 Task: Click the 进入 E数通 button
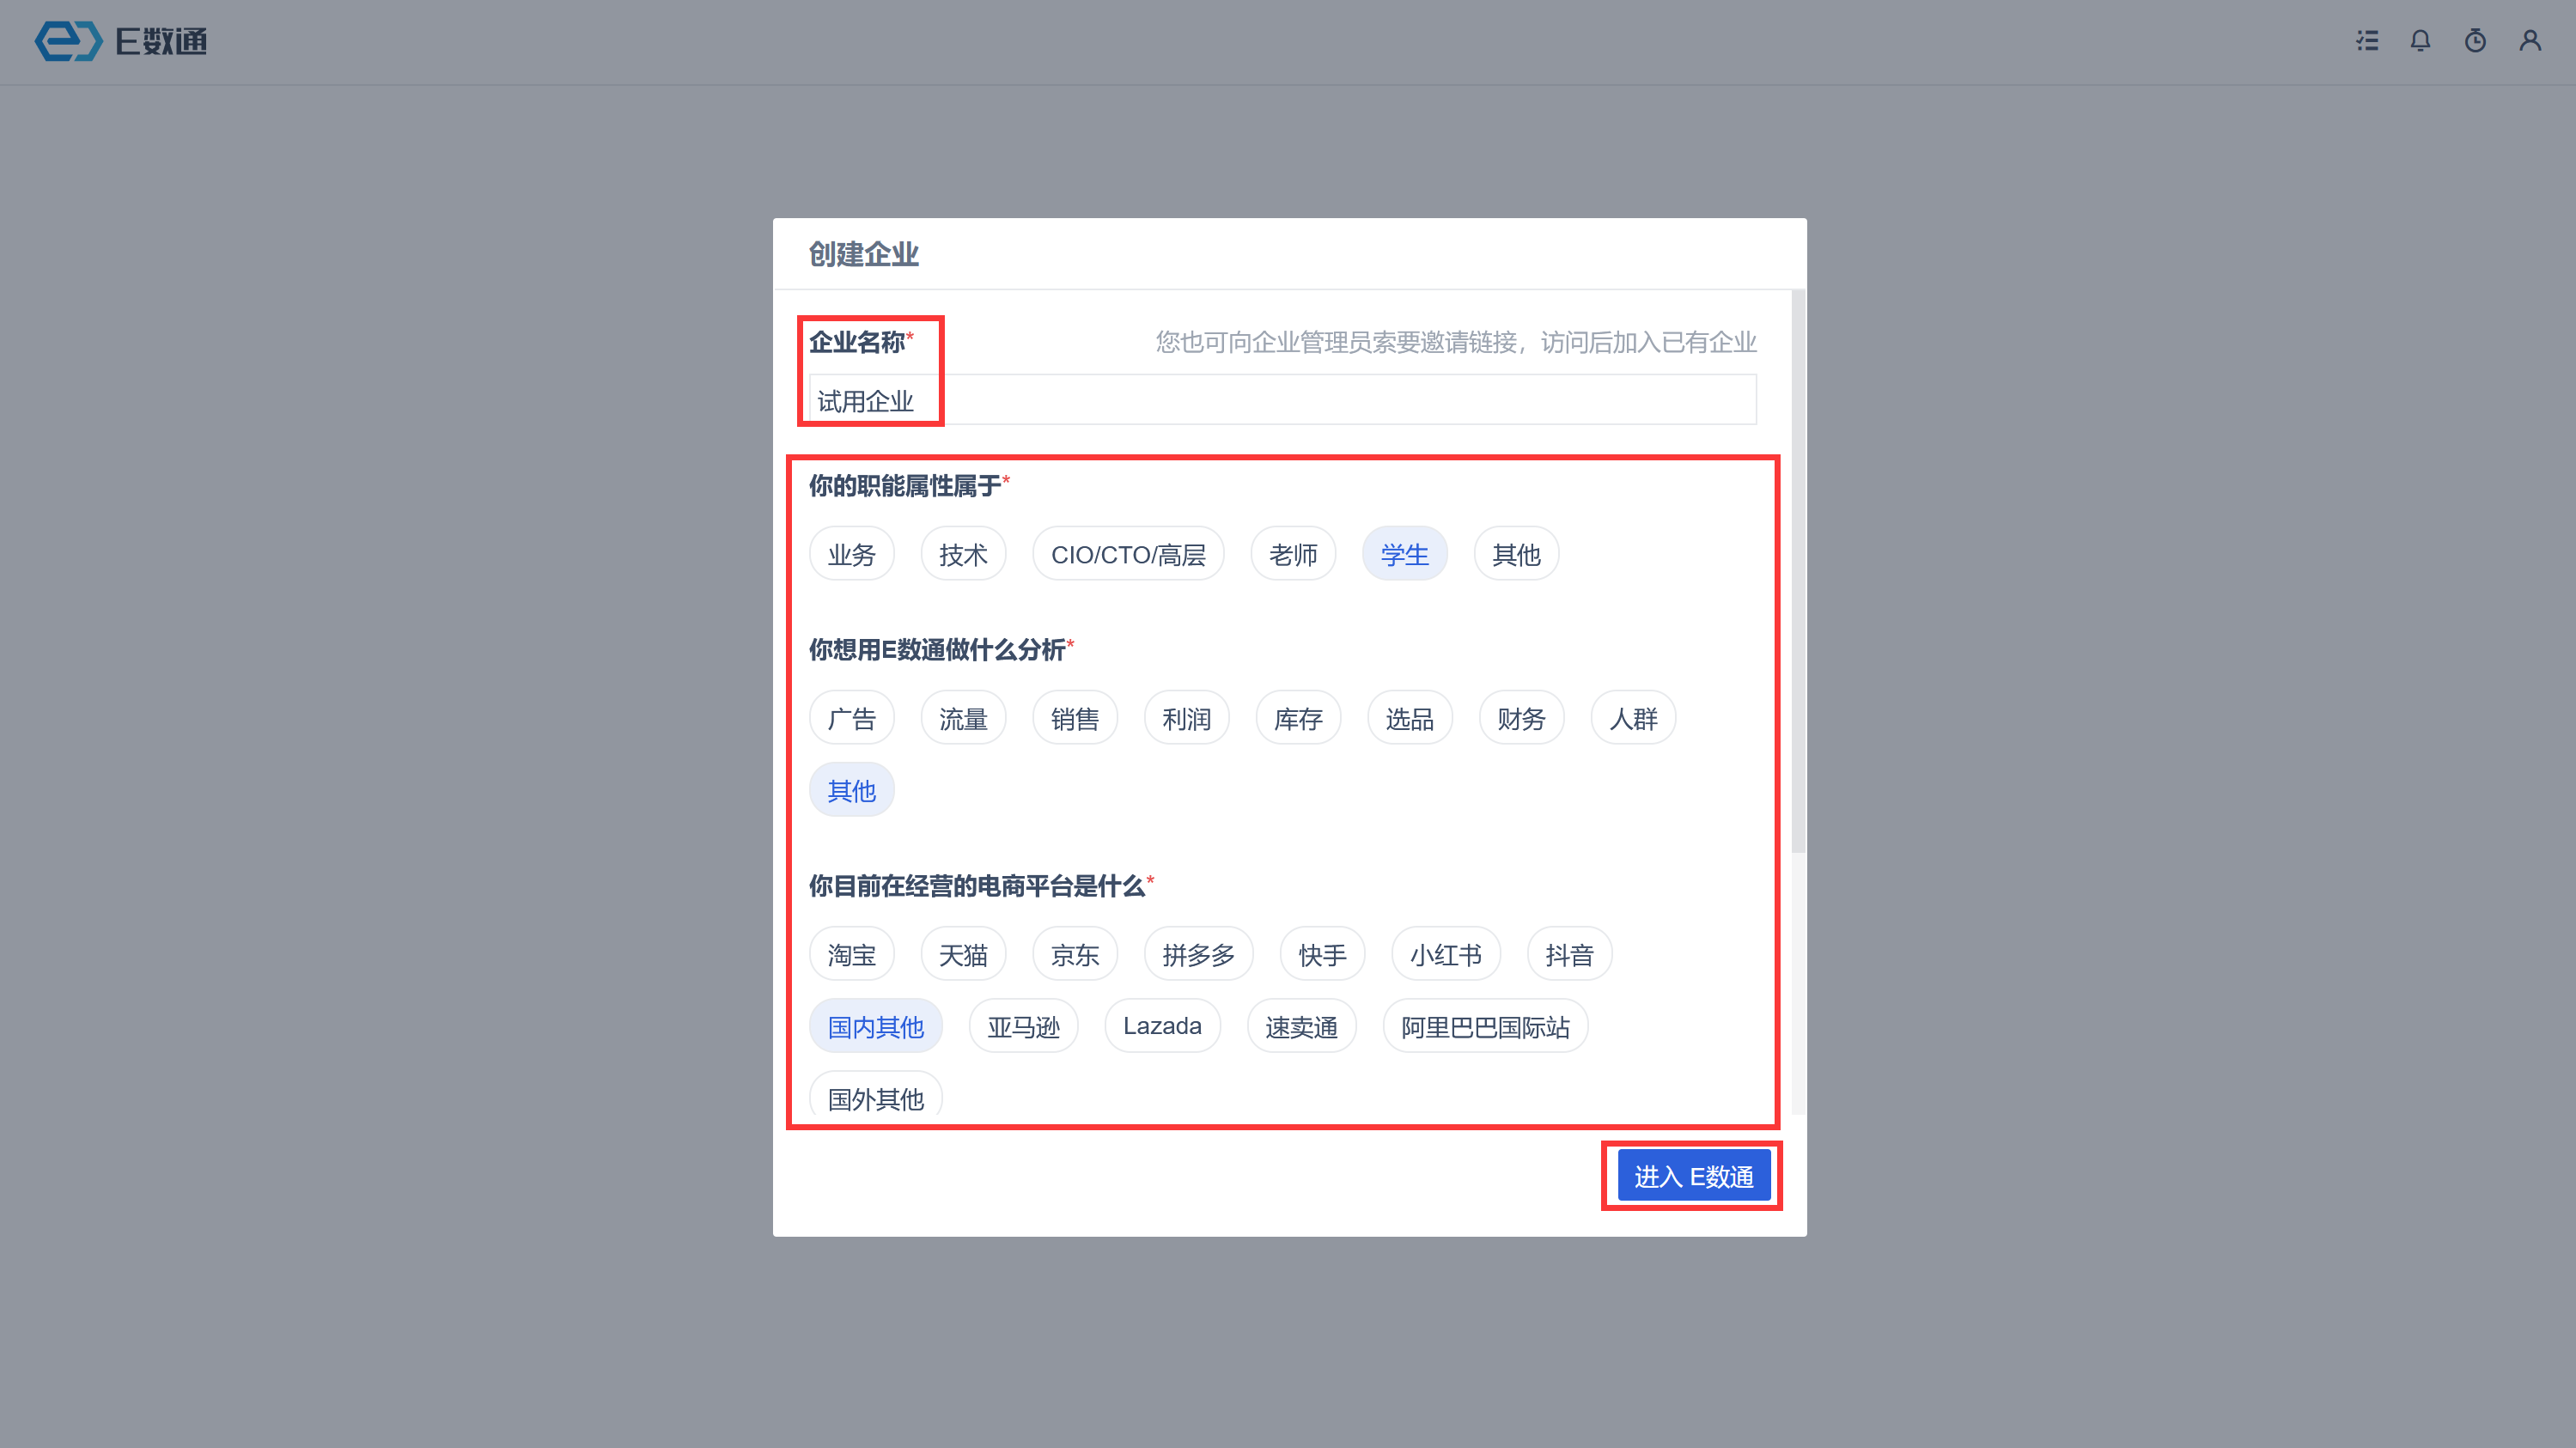[x=1693, y=1176]
